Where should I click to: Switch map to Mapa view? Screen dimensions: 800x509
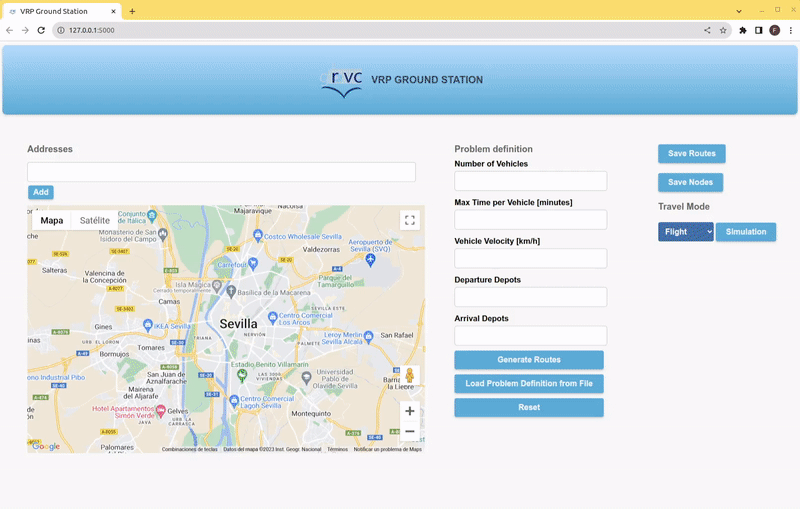coord(52,220)
